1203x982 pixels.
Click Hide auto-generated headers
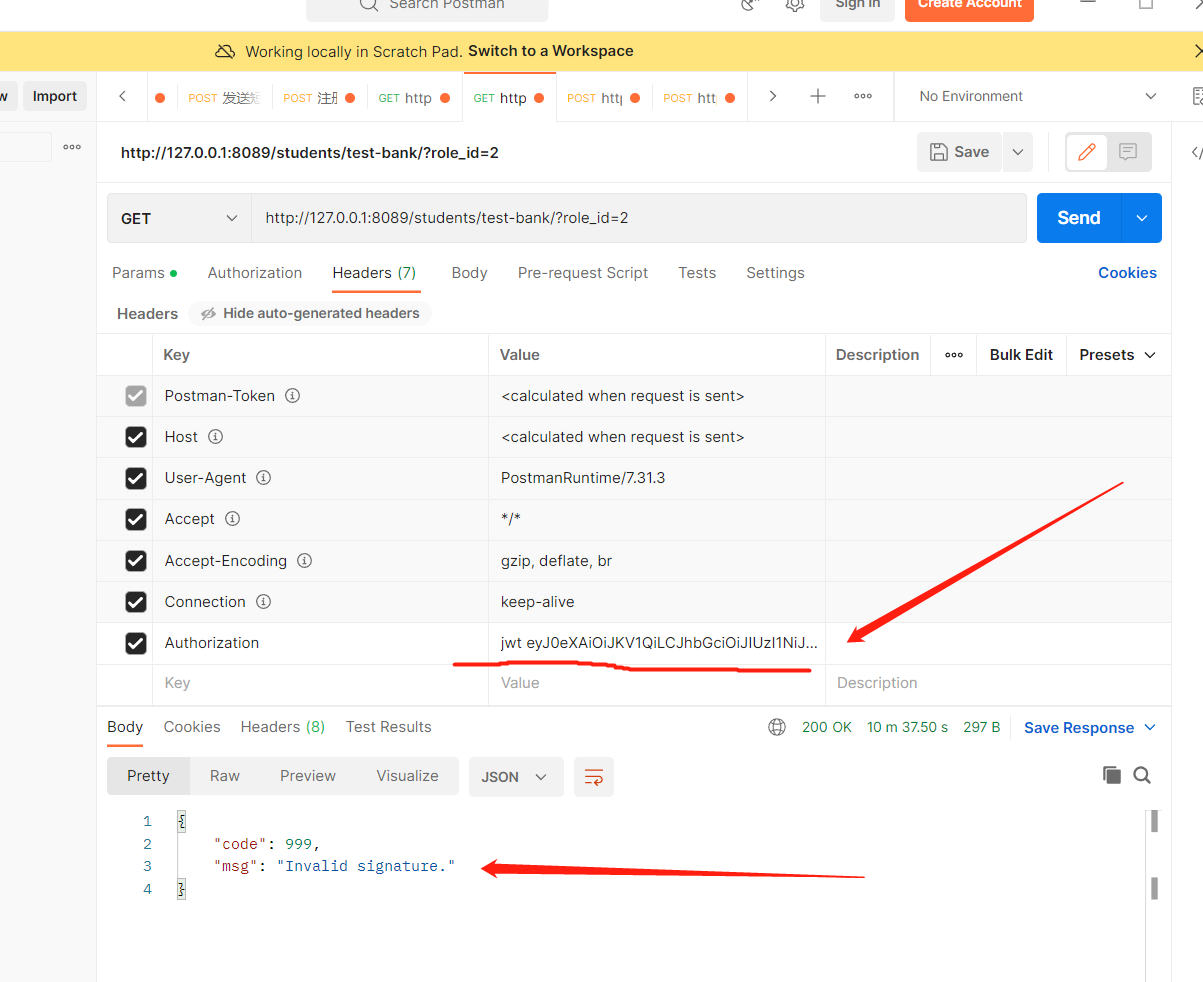click(310, 313)
